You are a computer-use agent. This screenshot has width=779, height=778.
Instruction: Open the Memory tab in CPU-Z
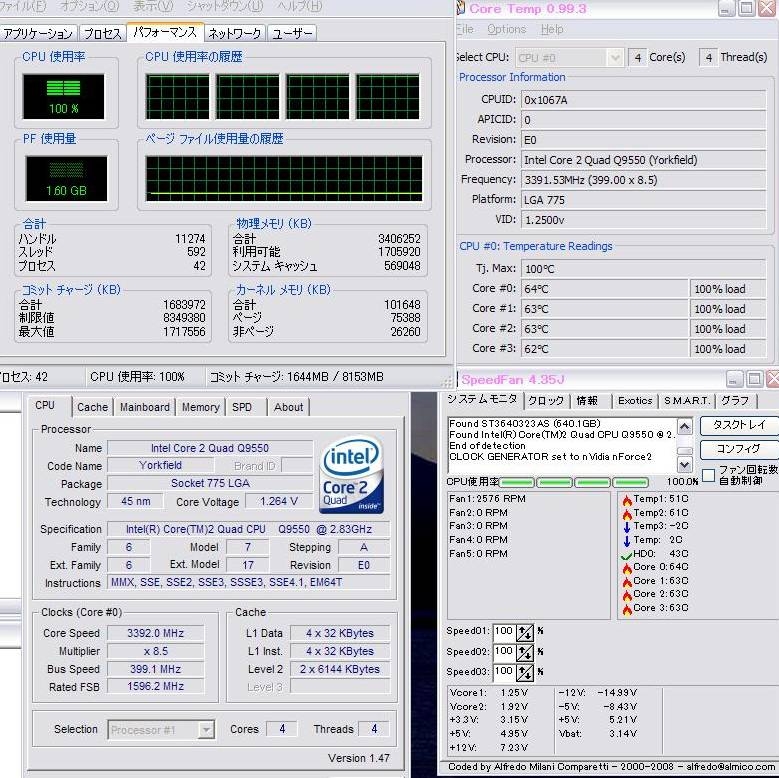click(201, 407)
